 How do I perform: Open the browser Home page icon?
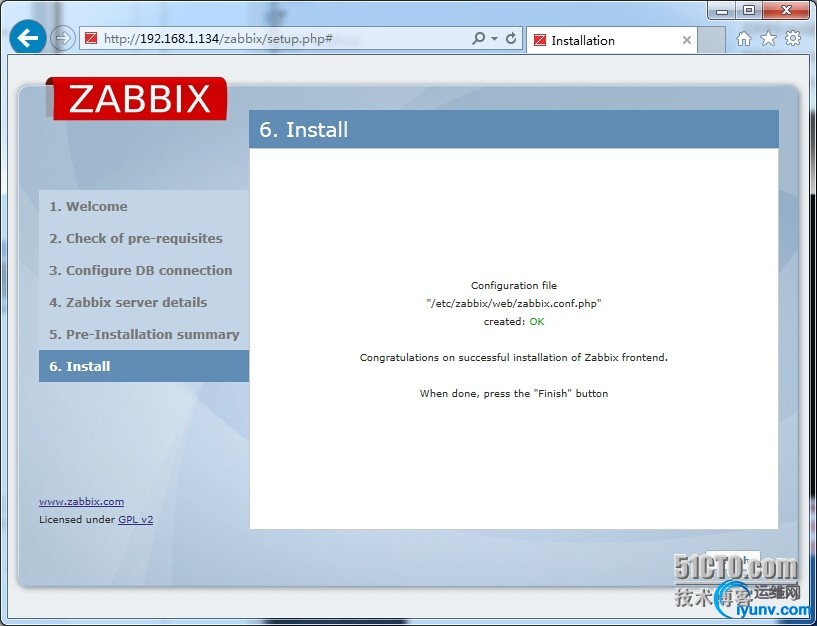744,39
